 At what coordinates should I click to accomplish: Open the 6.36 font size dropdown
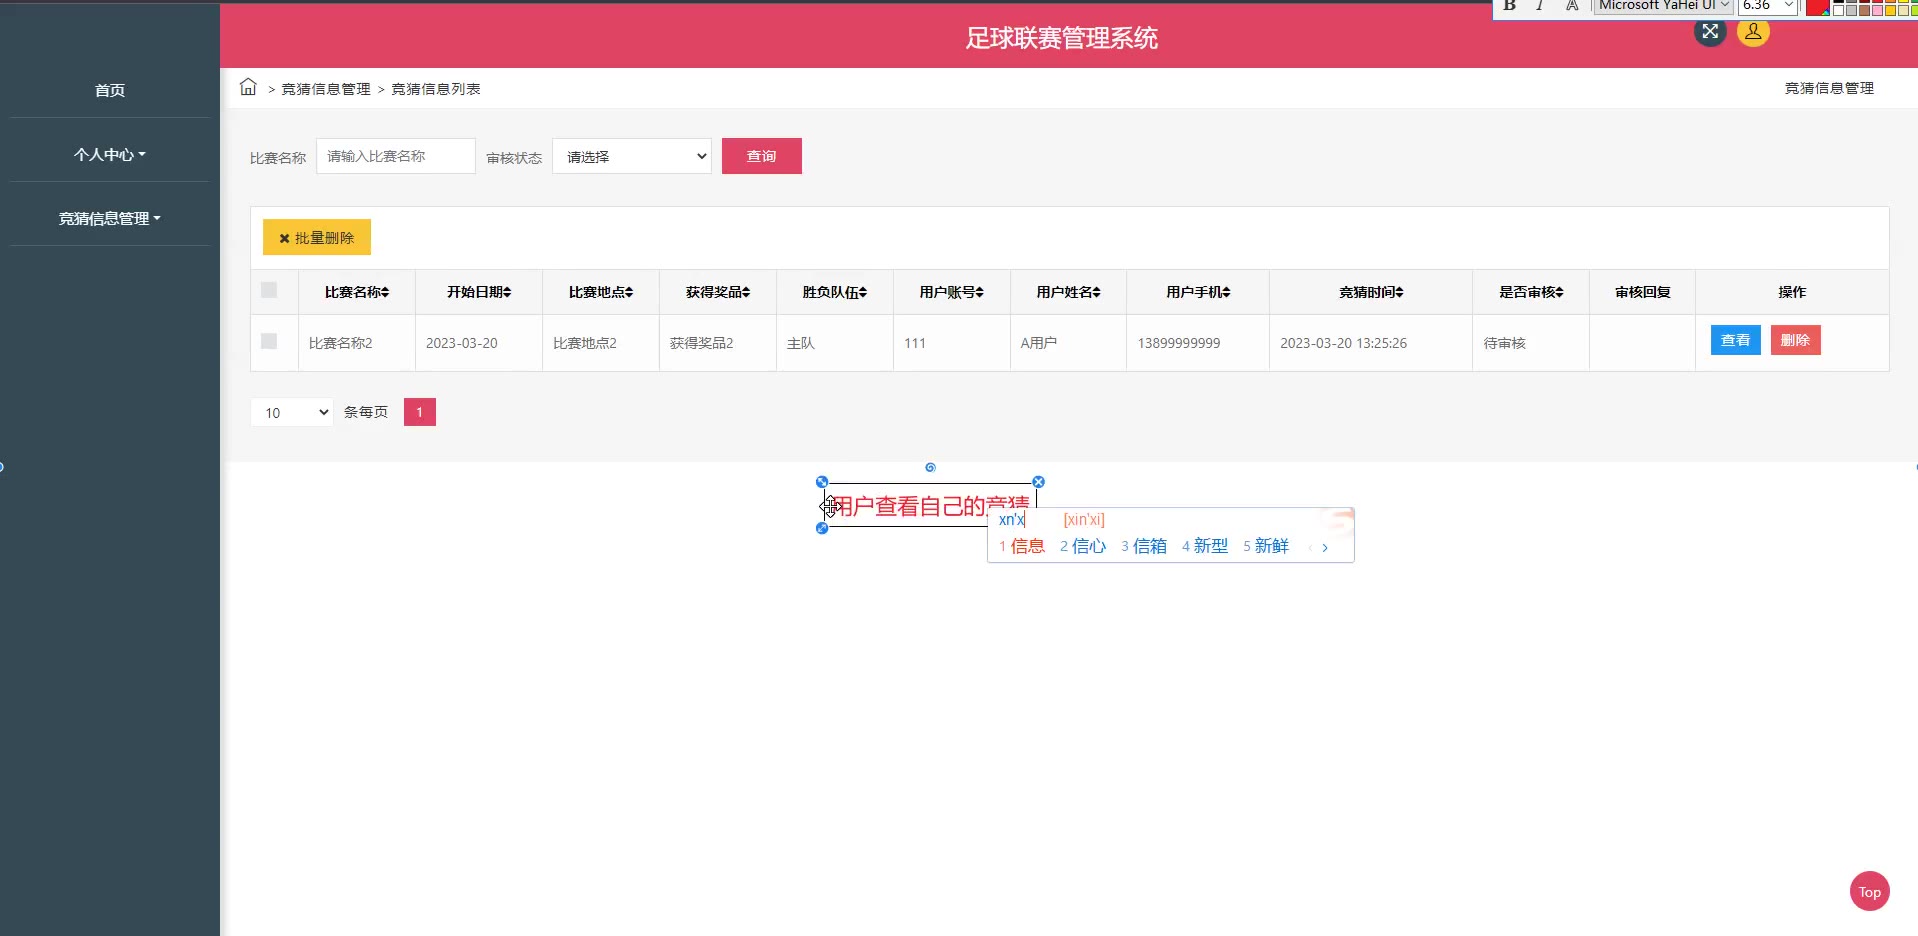point(1768,6)
